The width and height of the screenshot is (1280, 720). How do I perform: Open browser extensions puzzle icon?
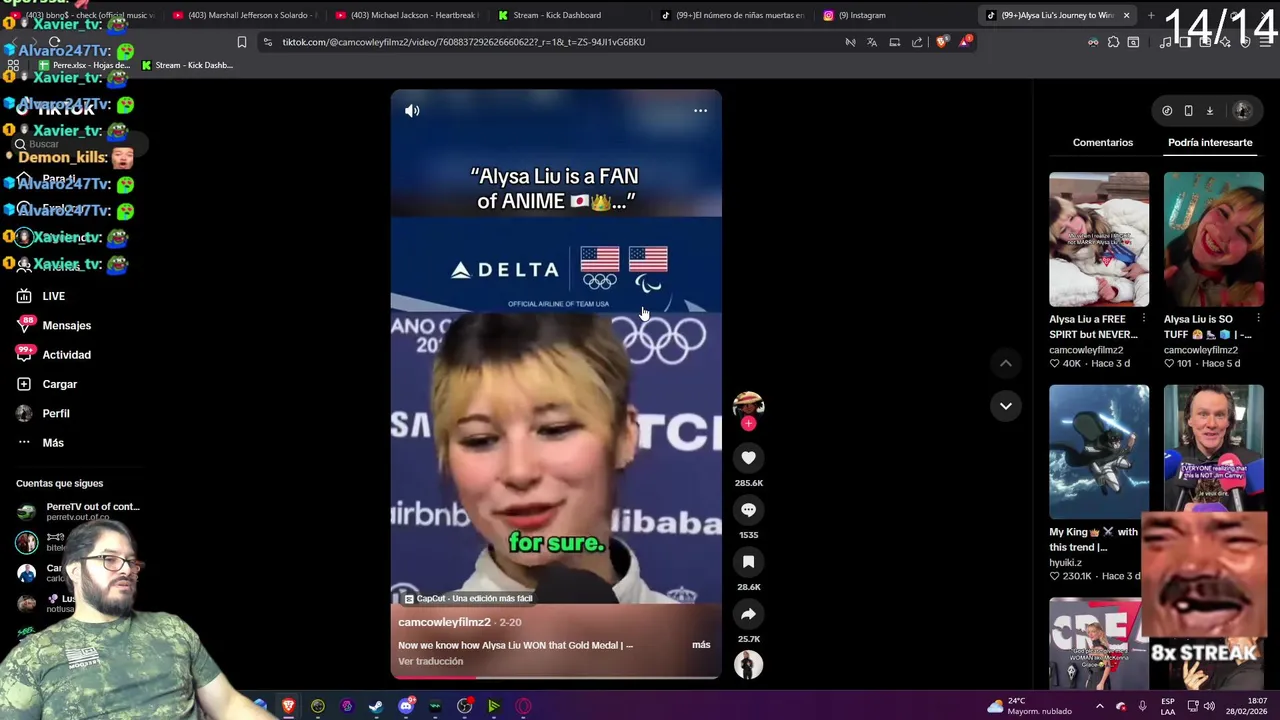pyautogui.click(x=1113, y=42)
